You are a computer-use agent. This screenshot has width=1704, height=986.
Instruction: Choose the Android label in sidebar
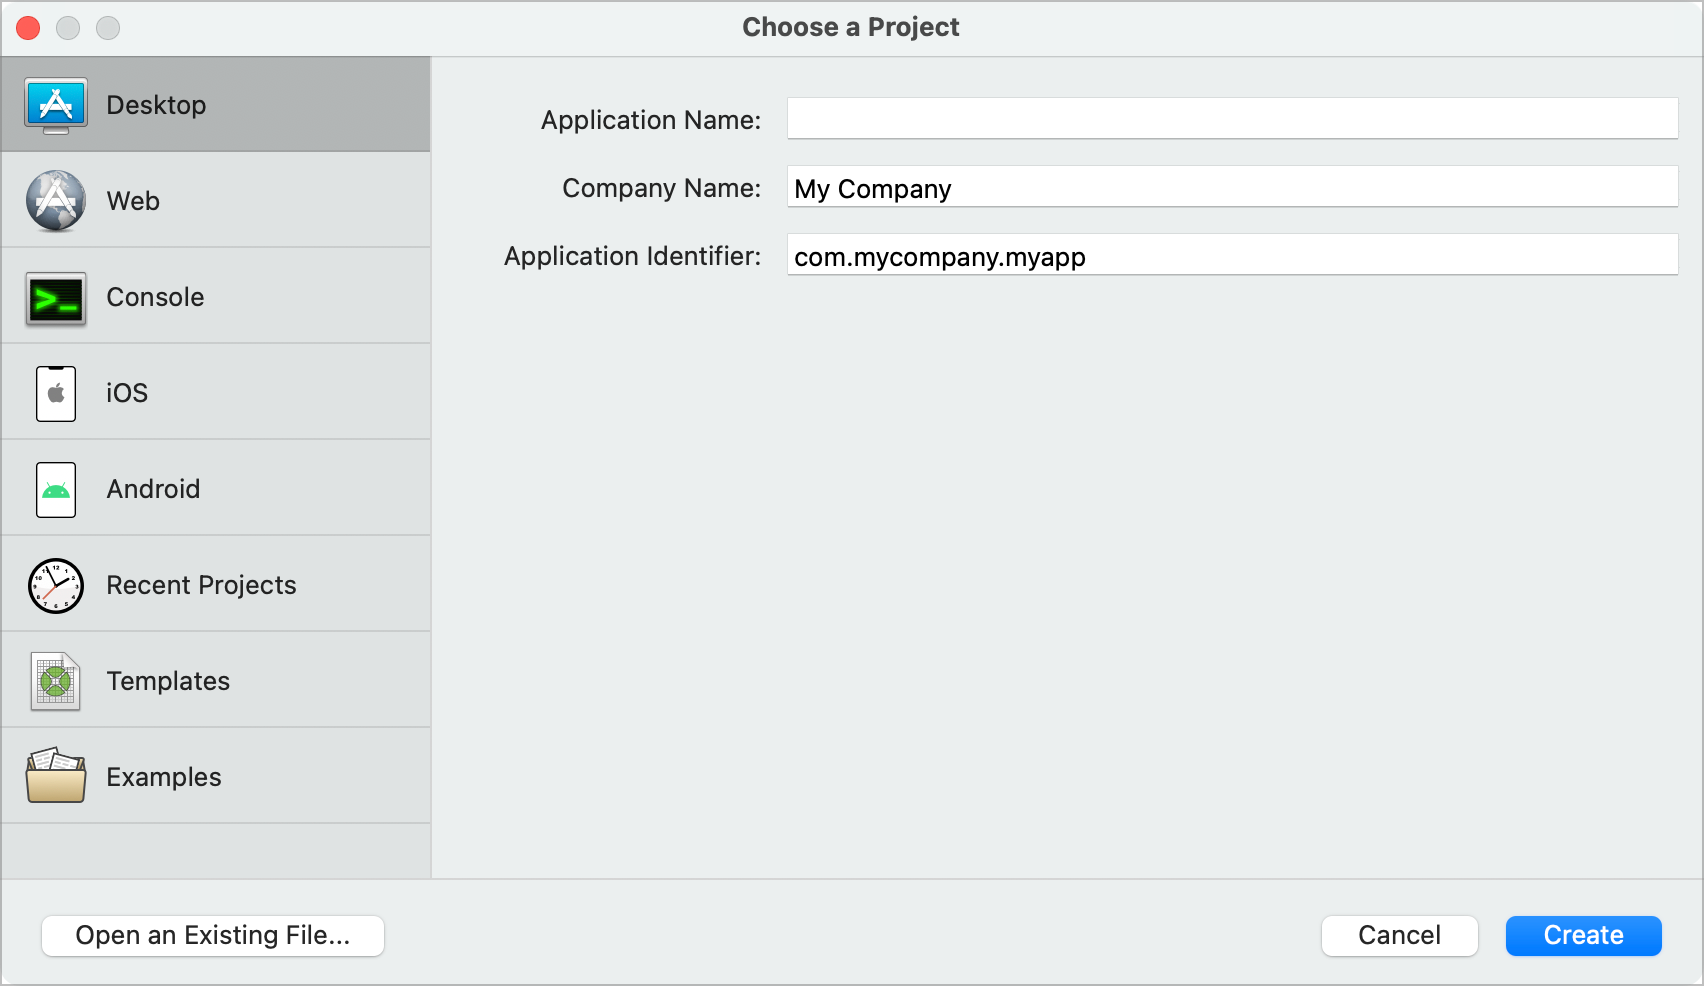[x=153, y=489]
